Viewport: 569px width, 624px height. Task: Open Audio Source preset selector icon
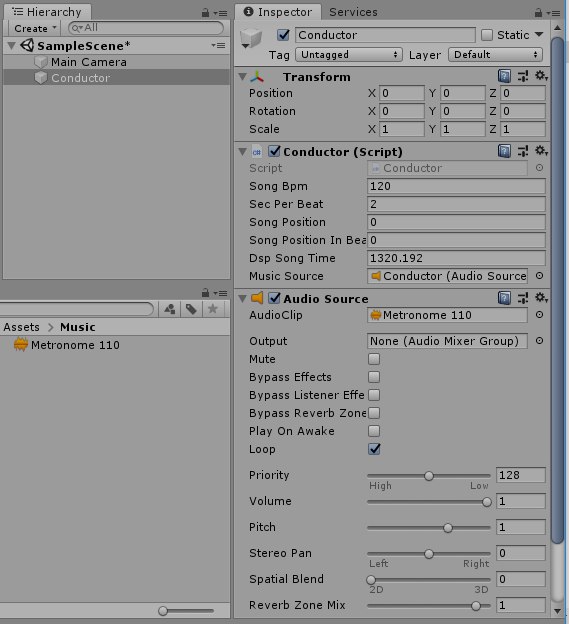pyautogui.click(x=523, y=298)
